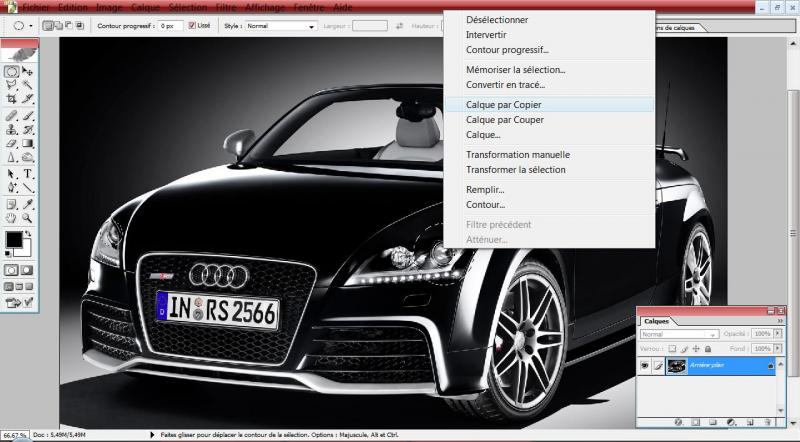Select the Zoom magnifier tool

pos(28,218)
